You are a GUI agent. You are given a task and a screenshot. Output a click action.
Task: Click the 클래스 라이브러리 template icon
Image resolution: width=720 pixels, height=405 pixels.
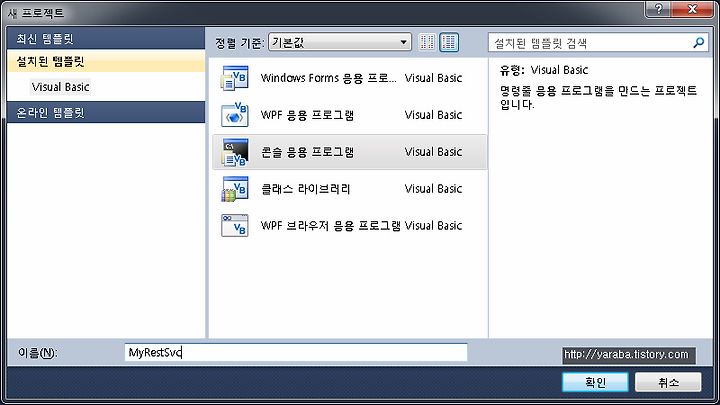click(x=235, y=189)
